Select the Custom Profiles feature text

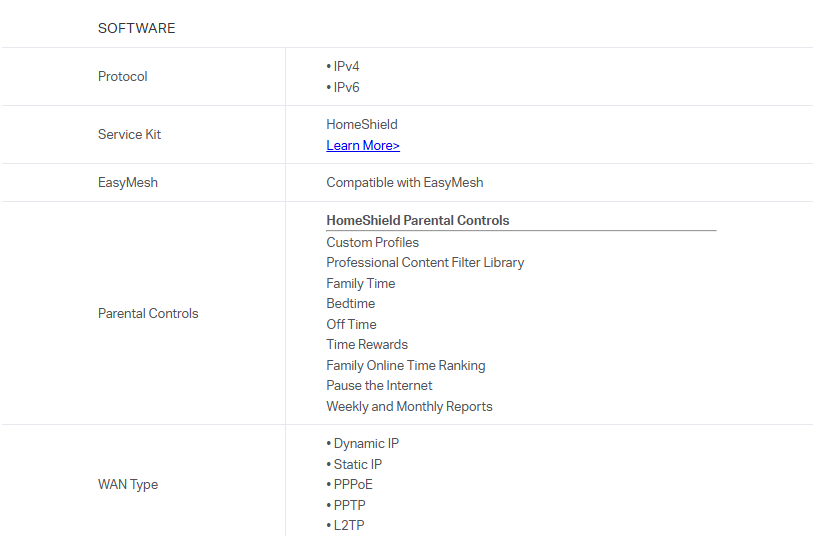click(x=372, y=243)
